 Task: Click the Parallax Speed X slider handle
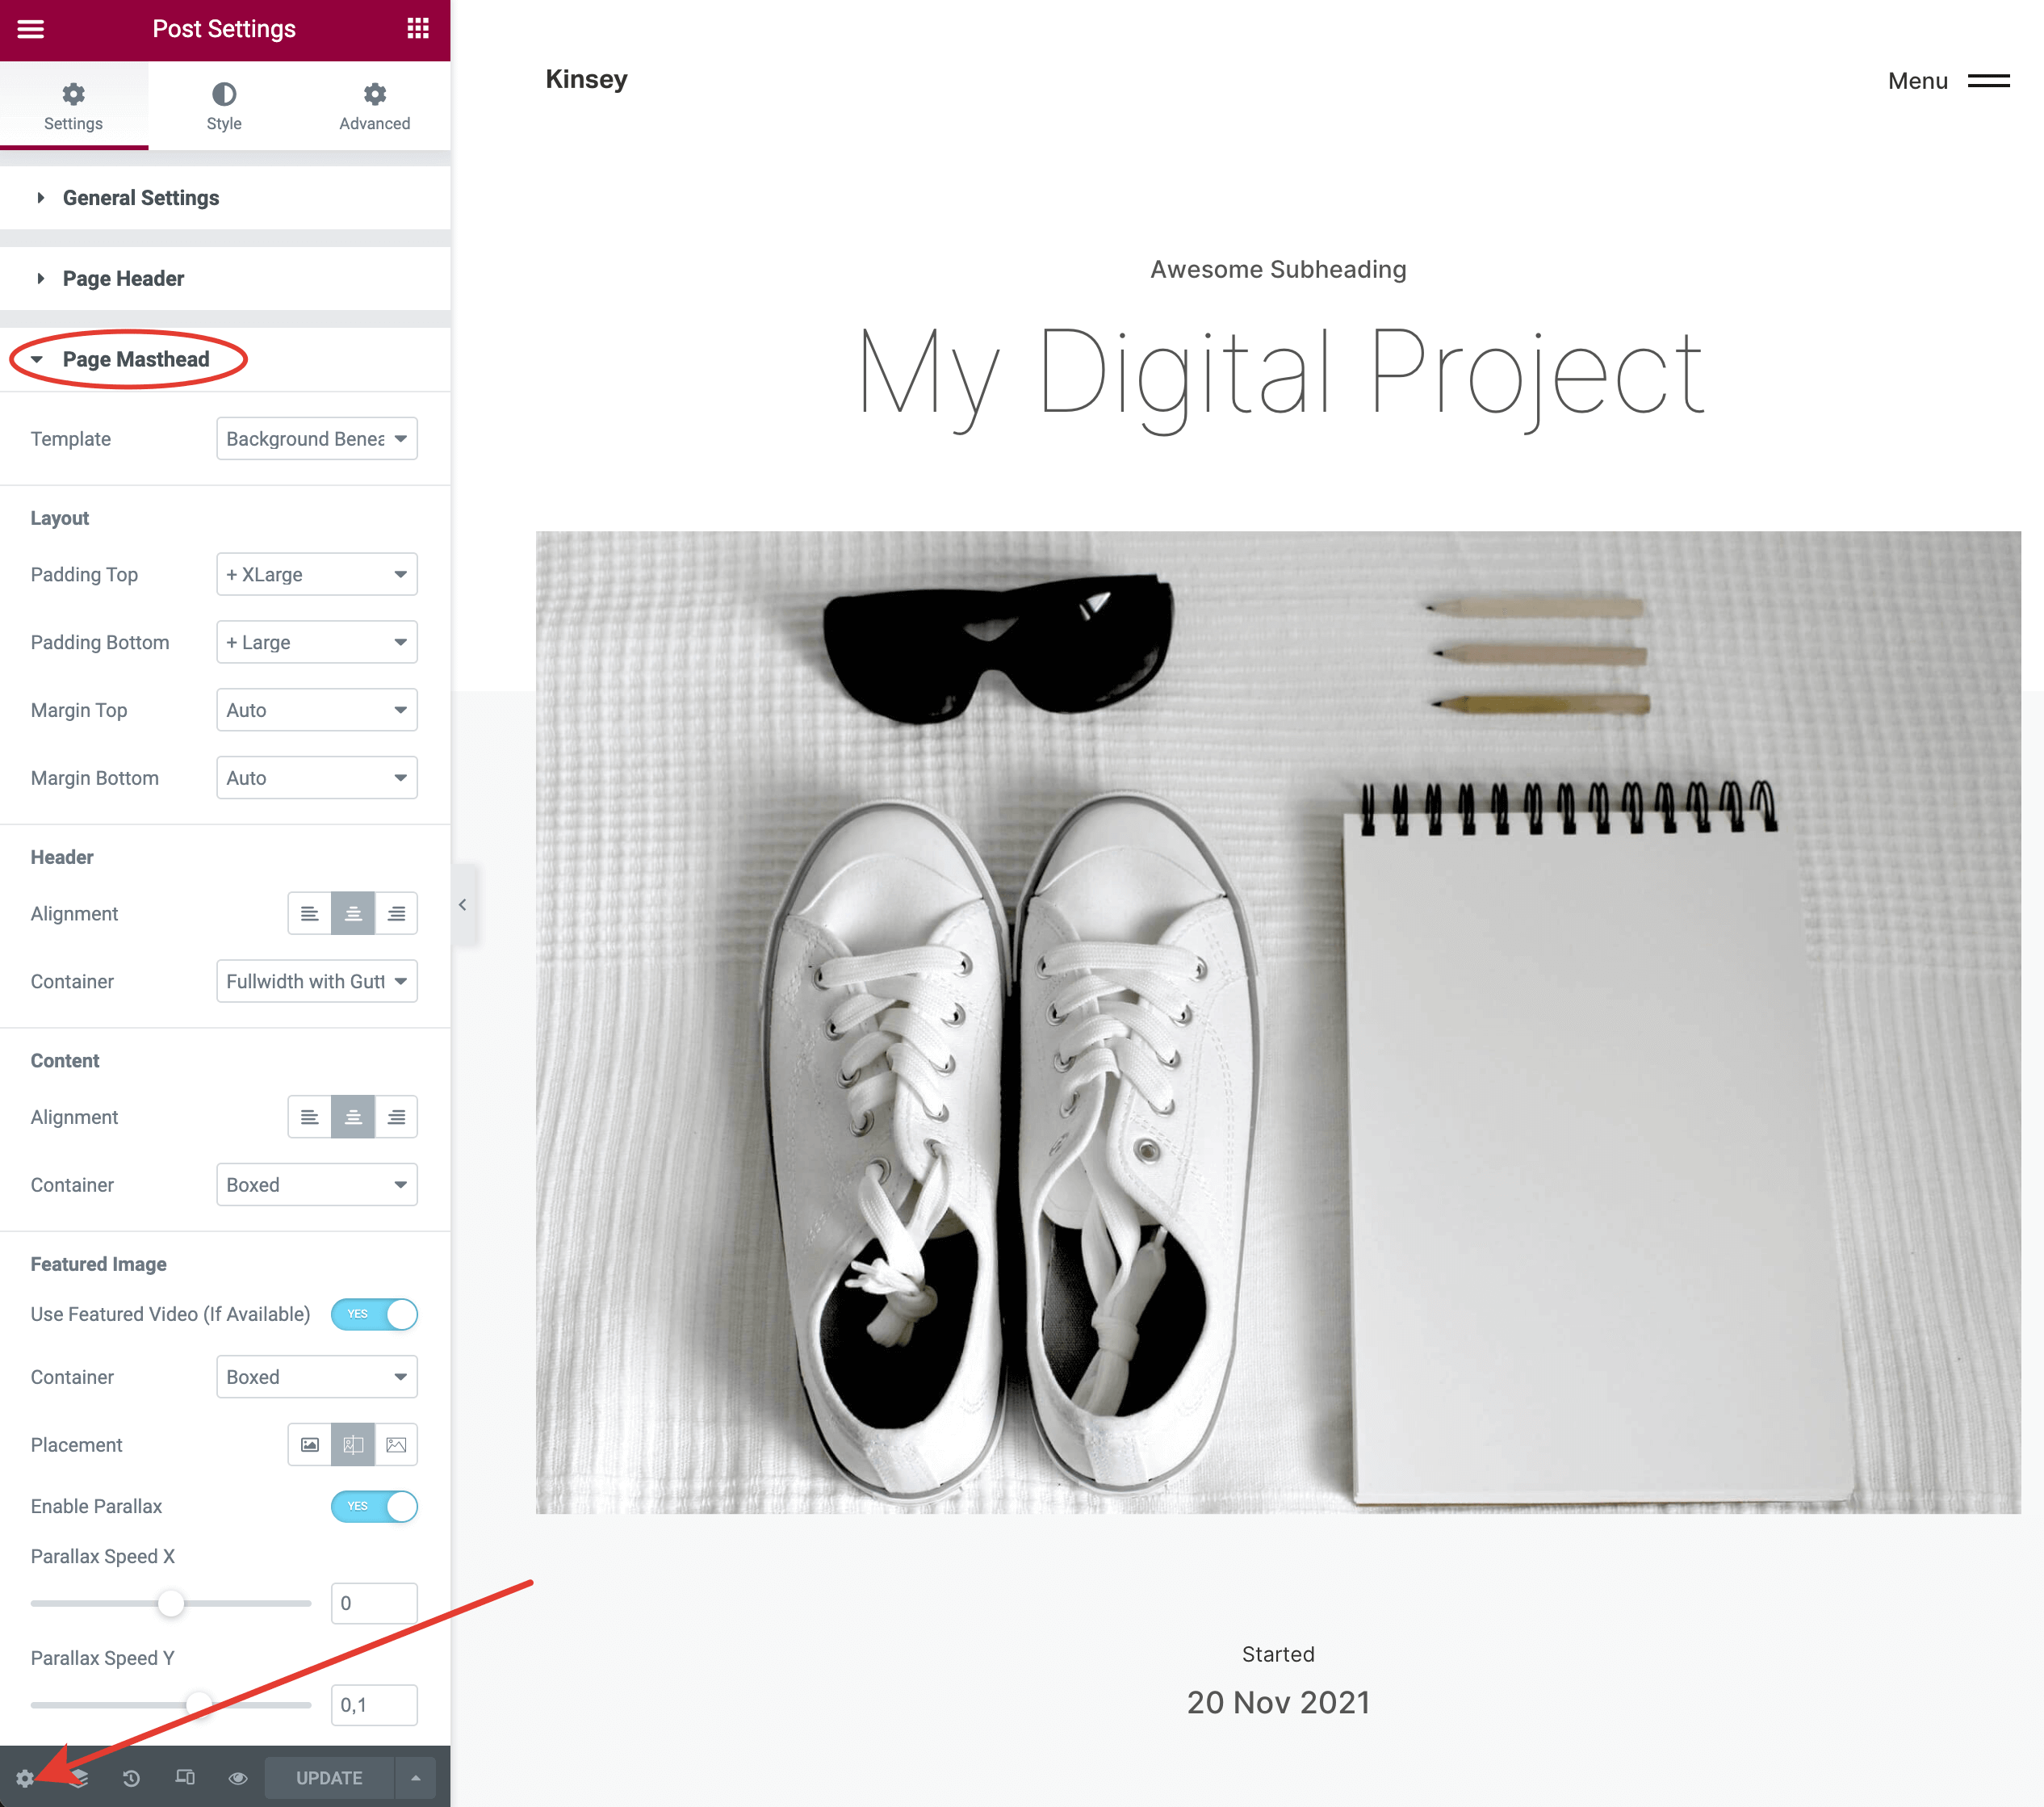[171, 1603]
